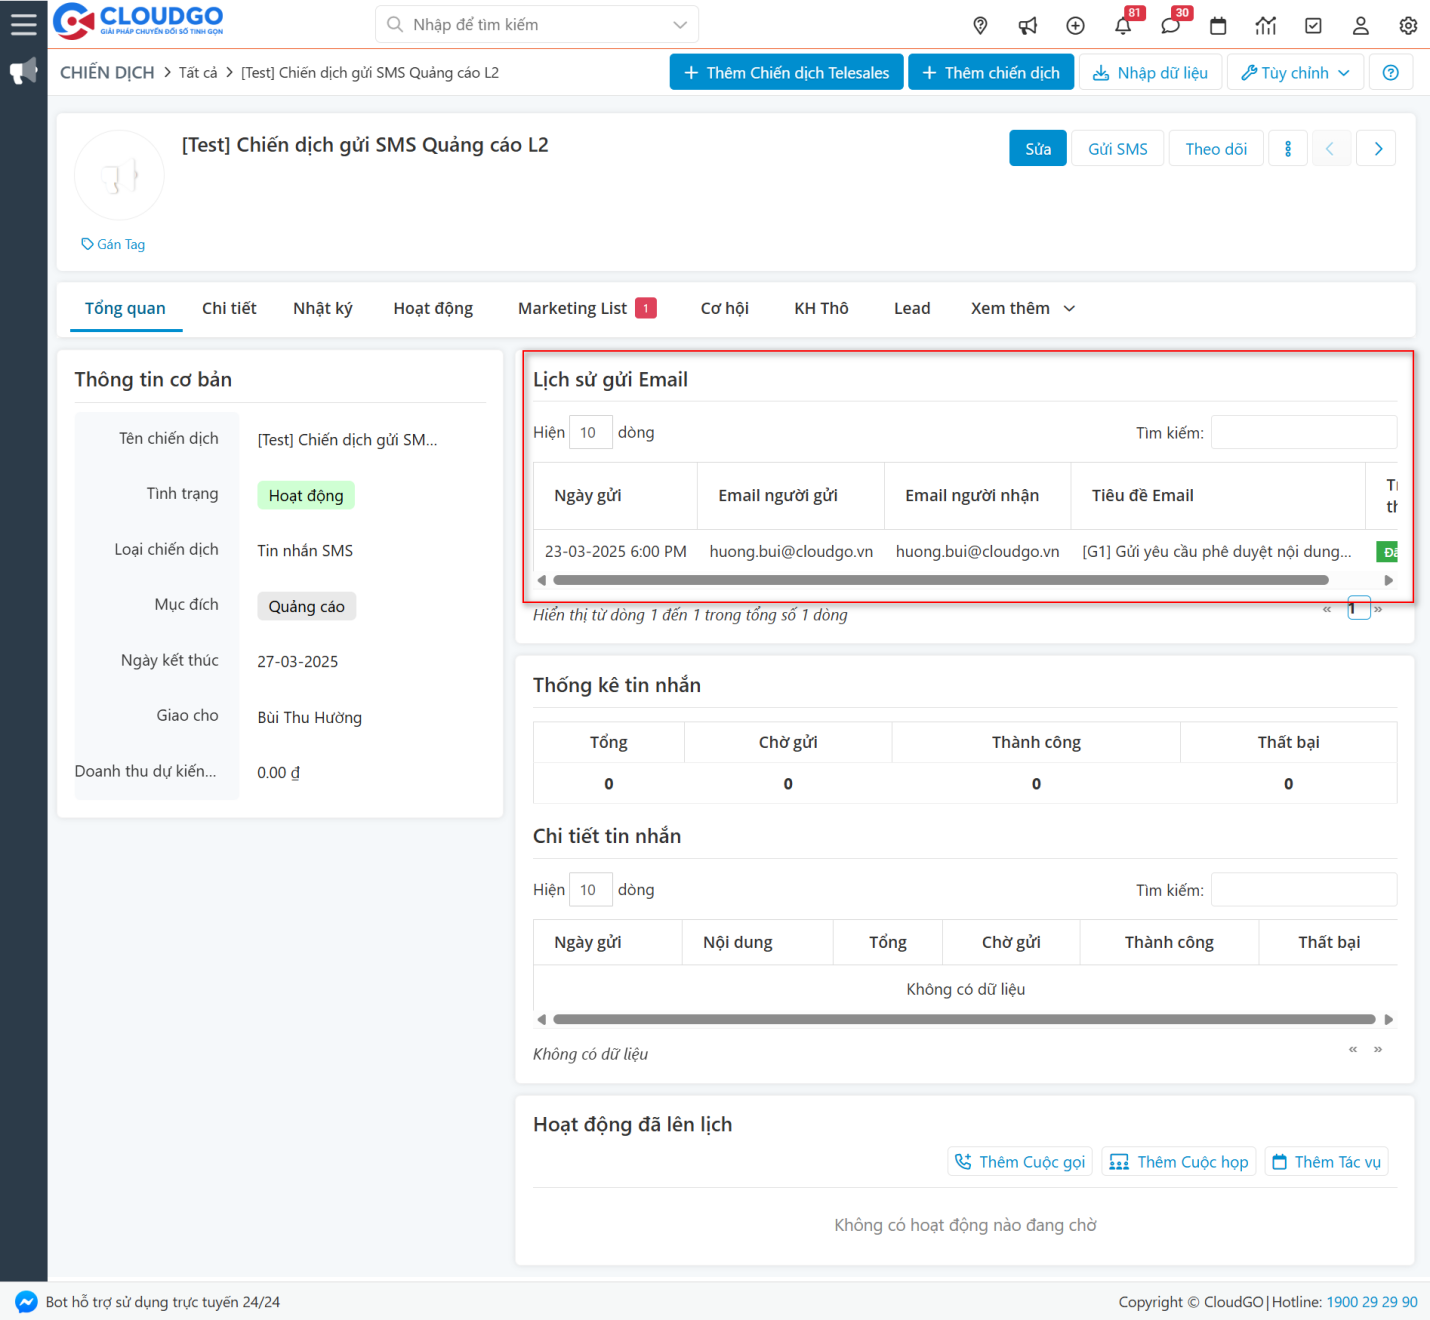This screenshot has width=1430, height=1320.
Task: Click the email history horizontal scrollbar
Action: (x=940, y=580)
